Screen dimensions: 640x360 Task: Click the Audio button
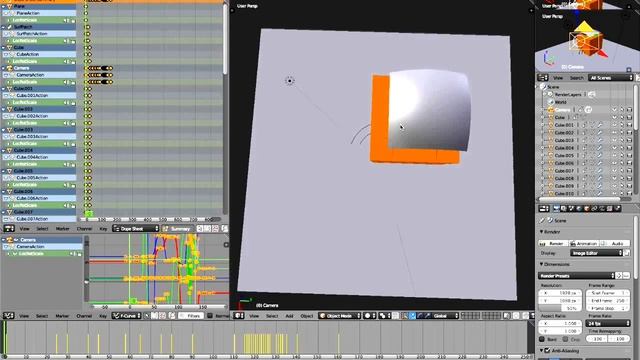pos(615,243)
